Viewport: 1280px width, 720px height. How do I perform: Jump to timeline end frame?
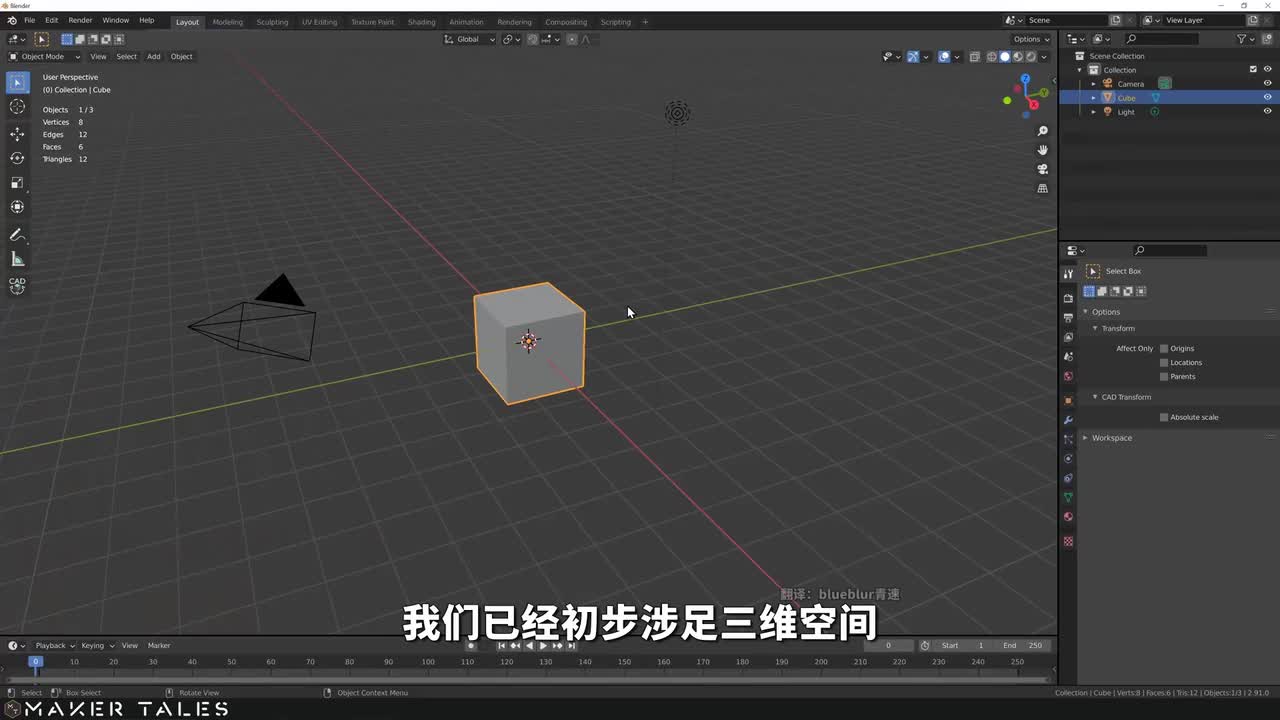pos(571,646)
